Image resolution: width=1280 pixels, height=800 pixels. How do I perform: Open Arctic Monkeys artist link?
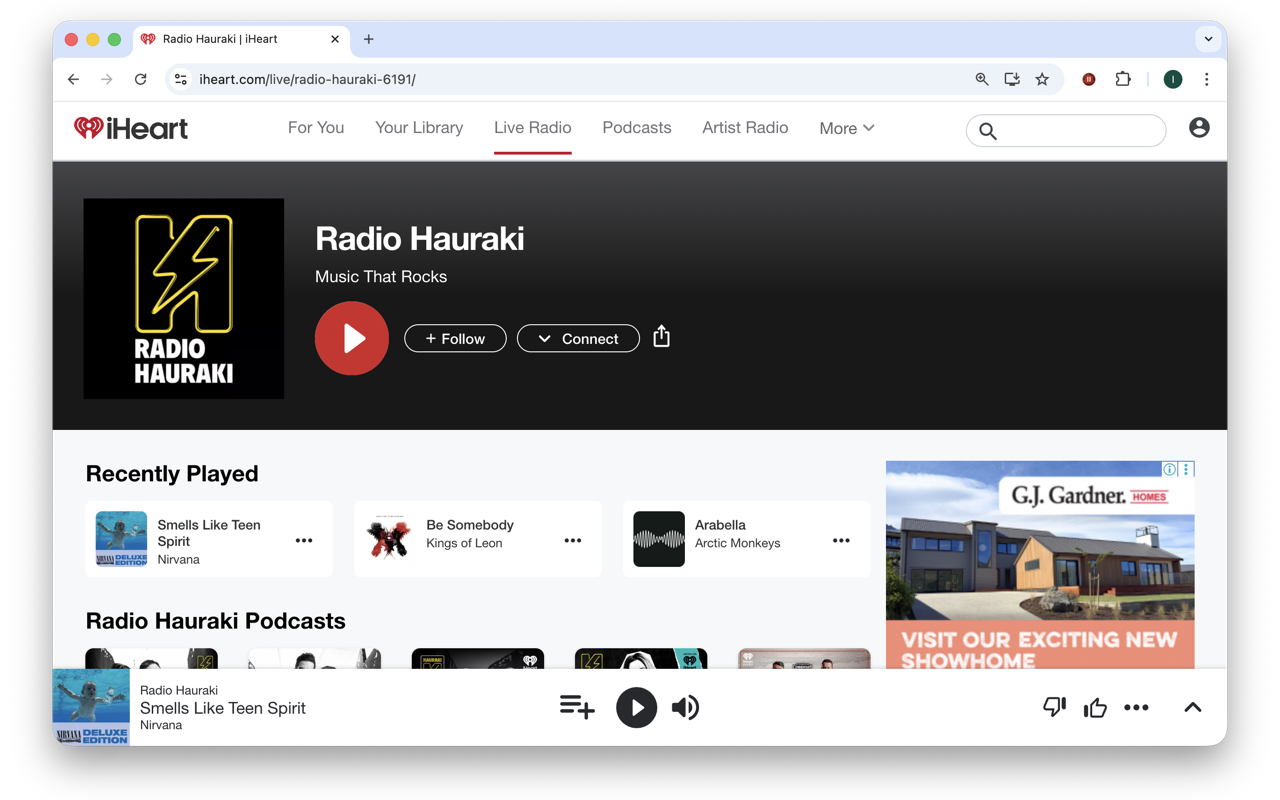click(738, 543)
